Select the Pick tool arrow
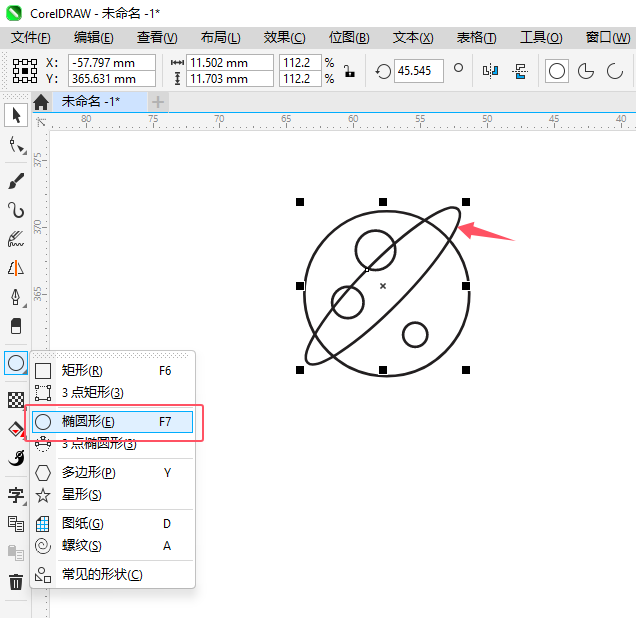Viewport: 636px width, 618px height. click(x=16, y=115)
